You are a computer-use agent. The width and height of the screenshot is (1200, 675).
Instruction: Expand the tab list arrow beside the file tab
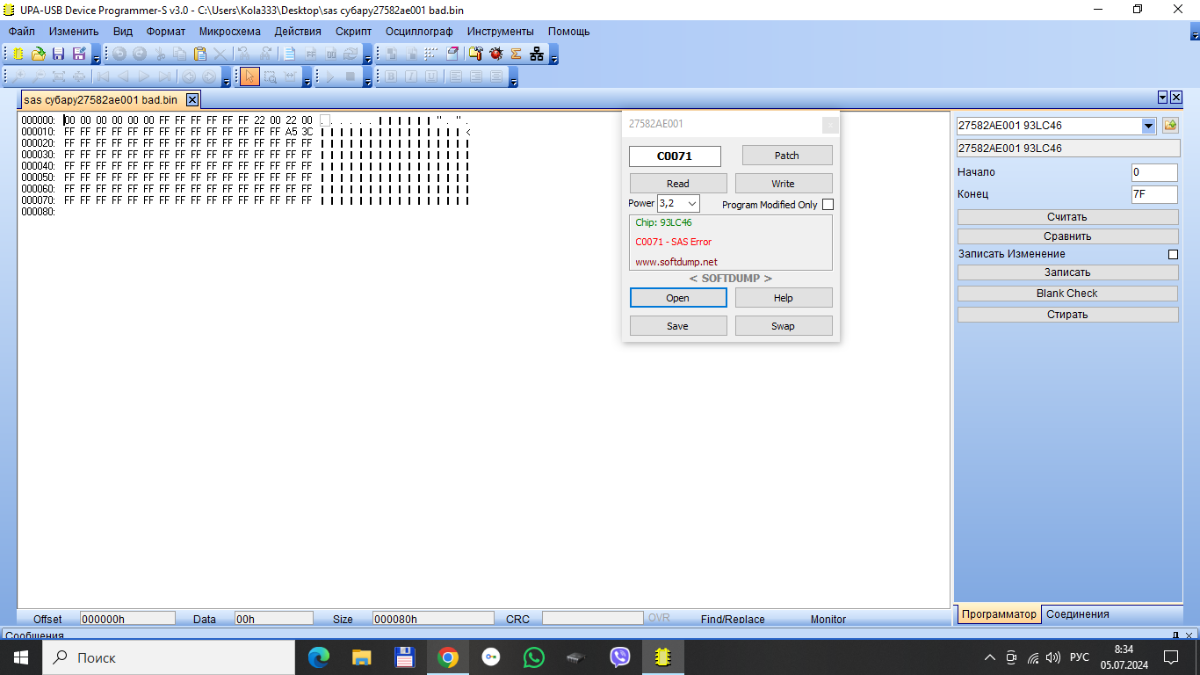pos(1162,98)
